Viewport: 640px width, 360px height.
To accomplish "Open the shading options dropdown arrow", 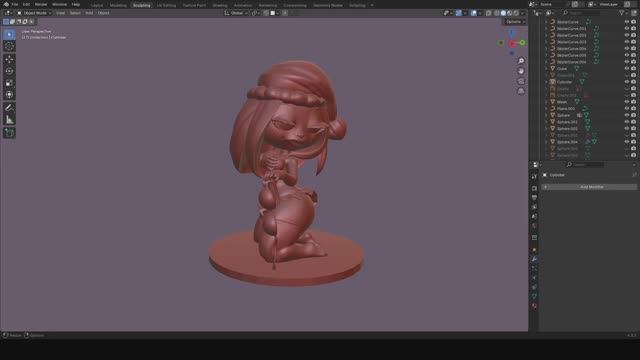I will (x=523, y=13).
